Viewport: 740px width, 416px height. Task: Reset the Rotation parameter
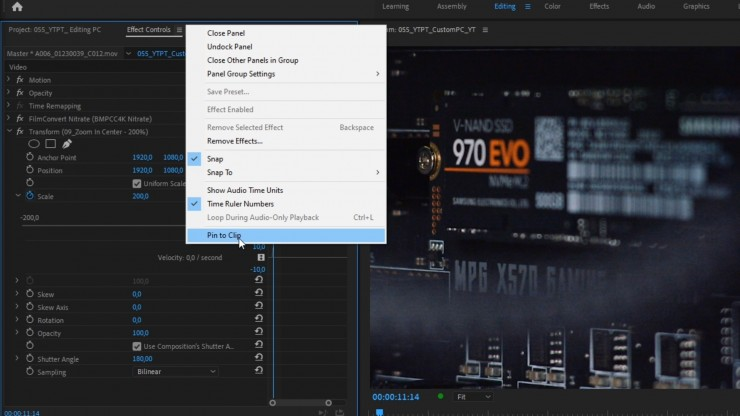pos(259,319)
